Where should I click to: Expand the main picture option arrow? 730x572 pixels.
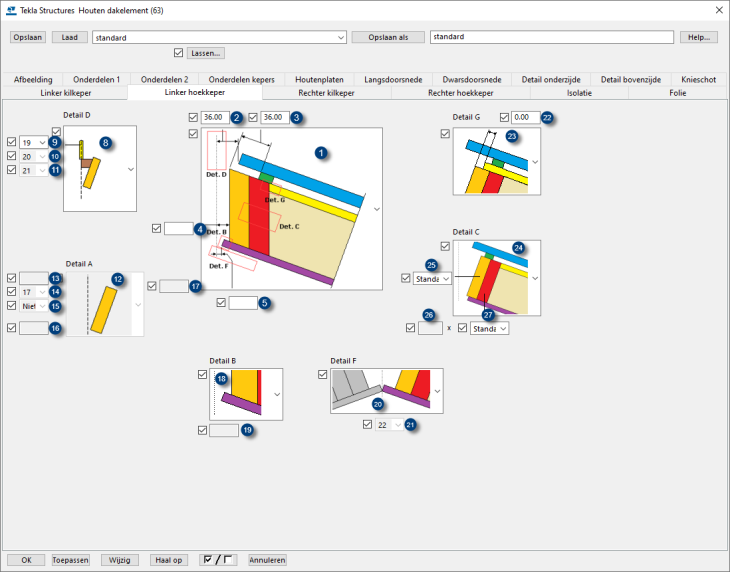click(x=377, y=209)
